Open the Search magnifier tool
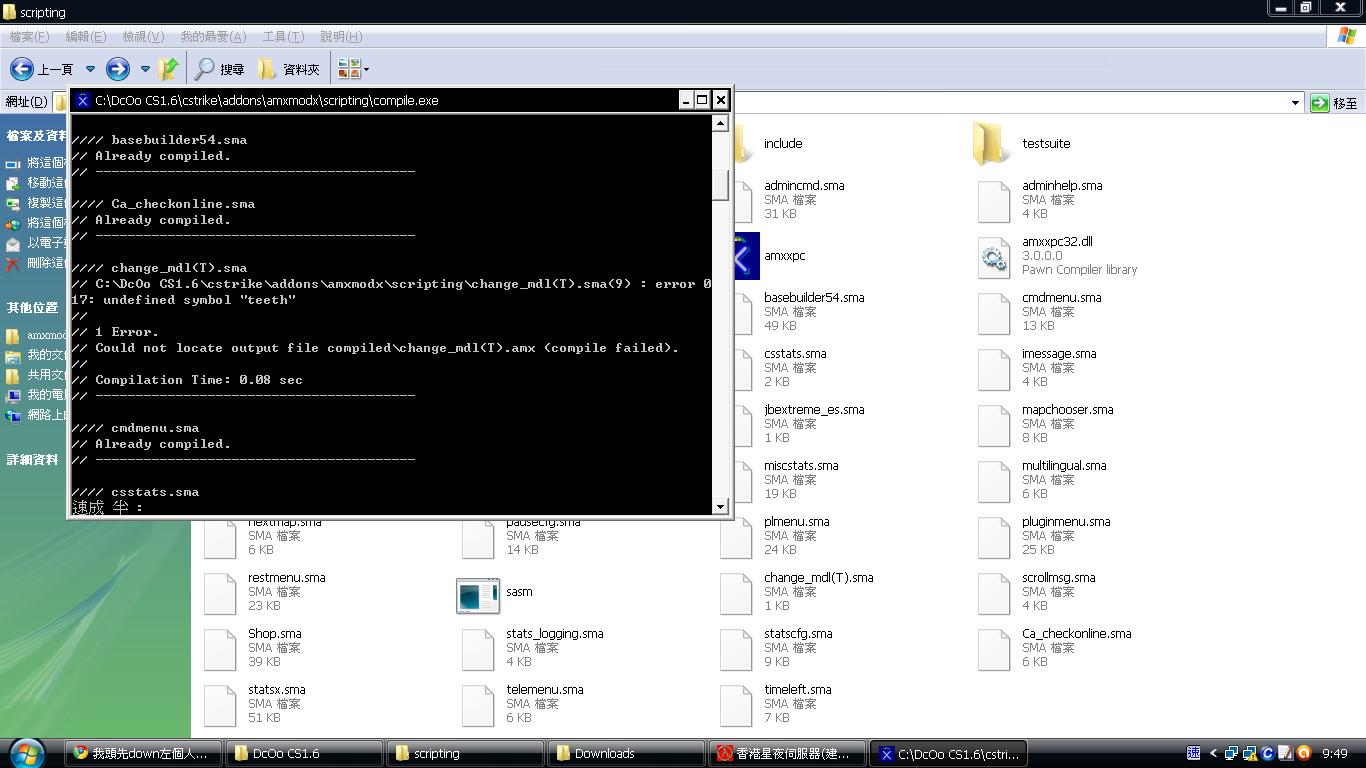 point(219,69)
